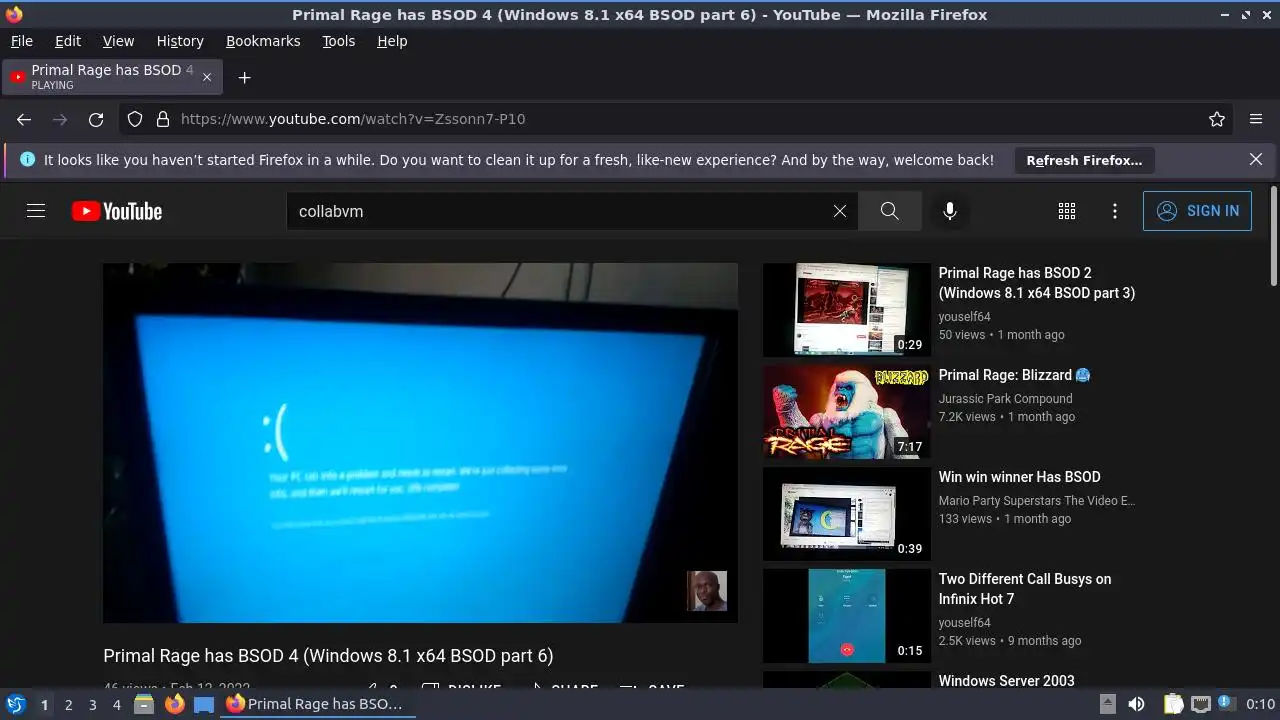Open Windows Server 2003 video title

point(1006,681)
